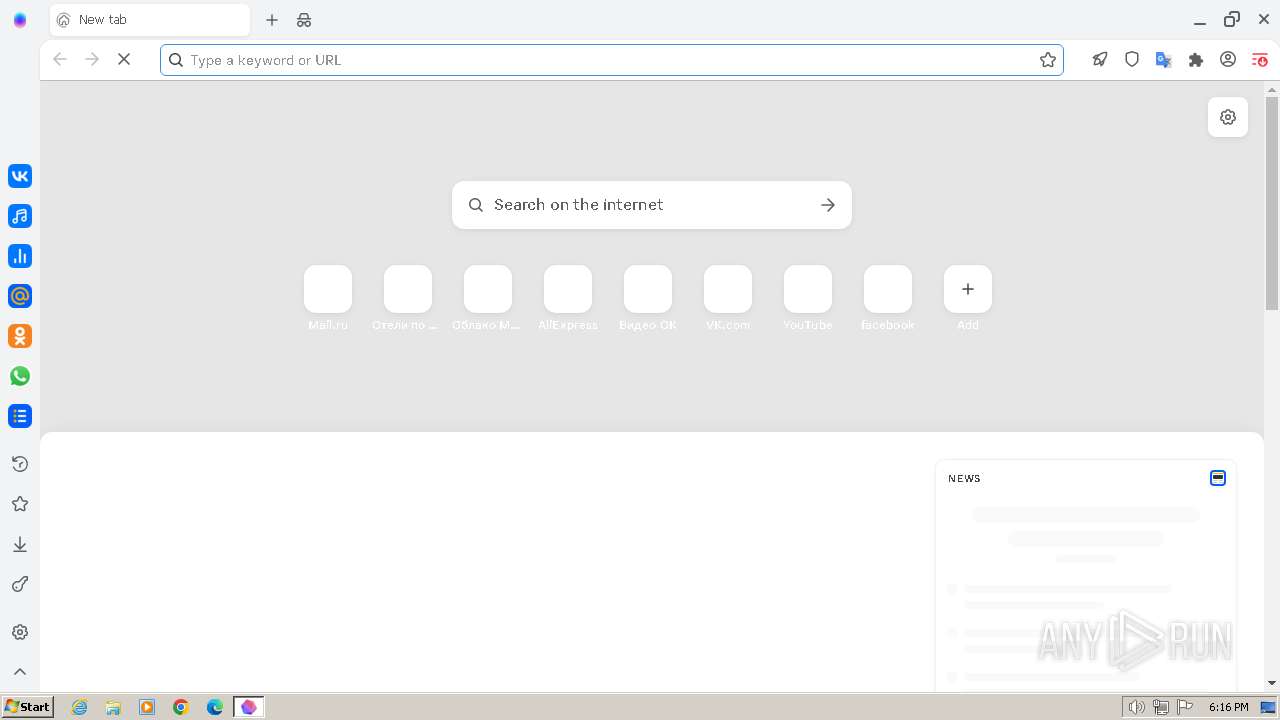Open the red-badged menu icon
The width and height of the screenshot is (1280, 720).
(x=1260, y=60)
